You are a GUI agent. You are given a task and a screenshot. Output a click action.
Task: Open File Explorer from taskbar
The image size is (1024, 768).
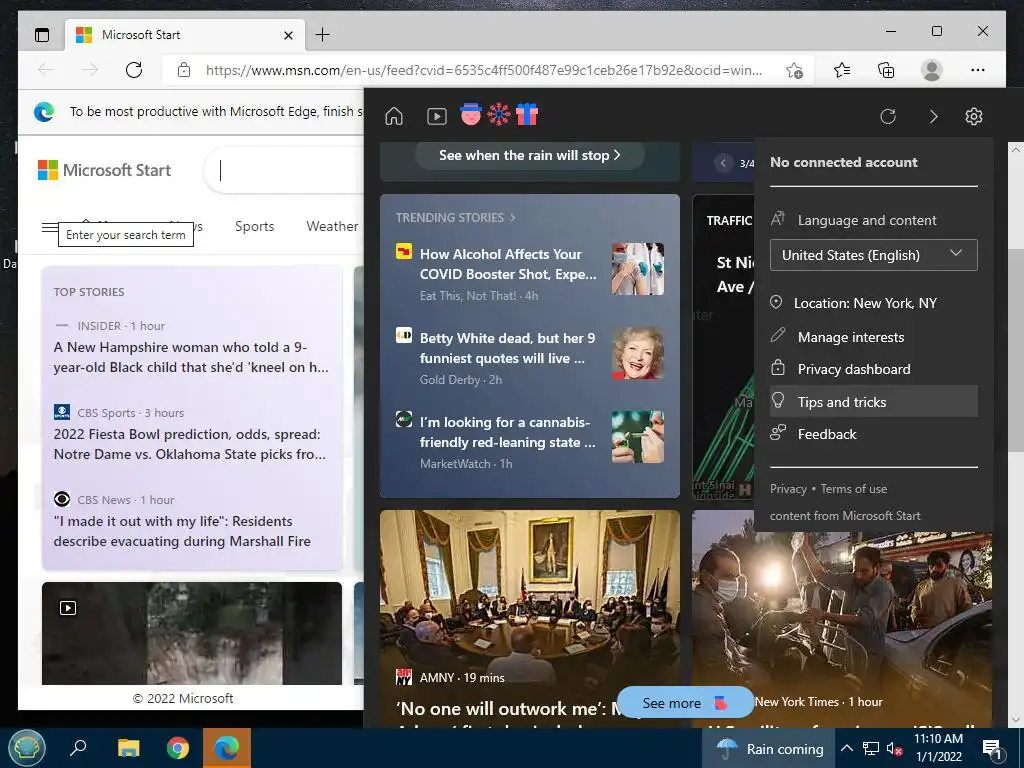tap(129, 748)
